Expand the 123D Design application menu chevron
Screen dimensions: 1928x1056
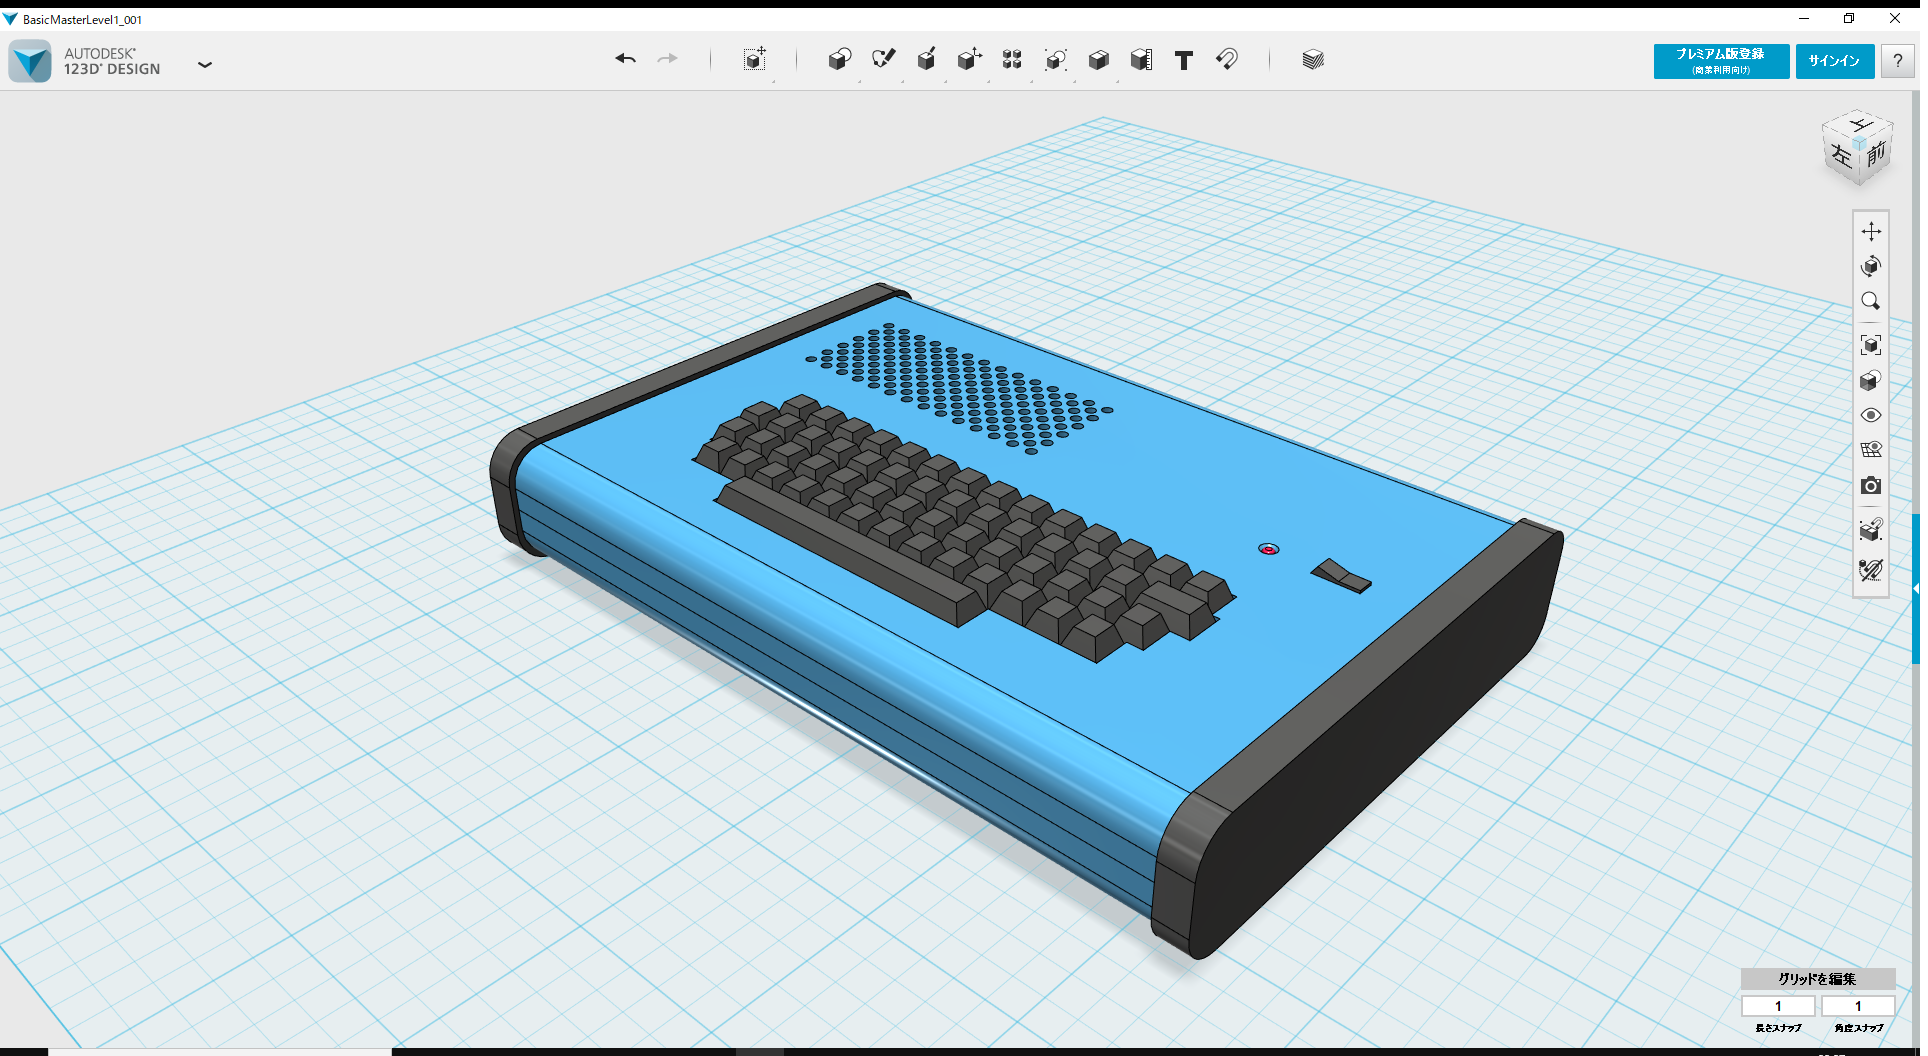(205, 65)
